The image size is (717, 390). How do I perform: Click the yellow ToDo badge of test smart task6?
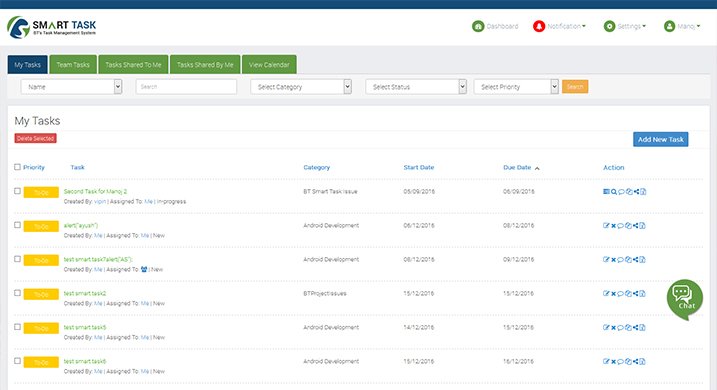pyautogui.click(x=41, y=362)
